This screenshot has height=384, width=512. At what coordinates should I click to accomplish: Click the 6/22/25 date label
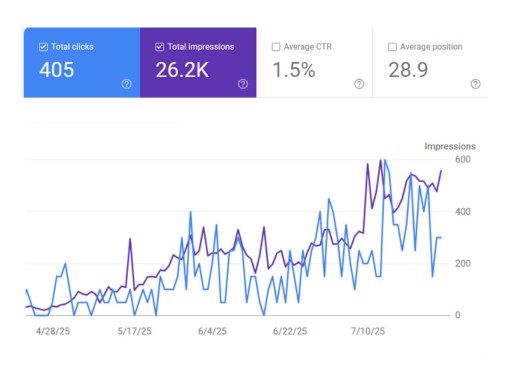290,331
